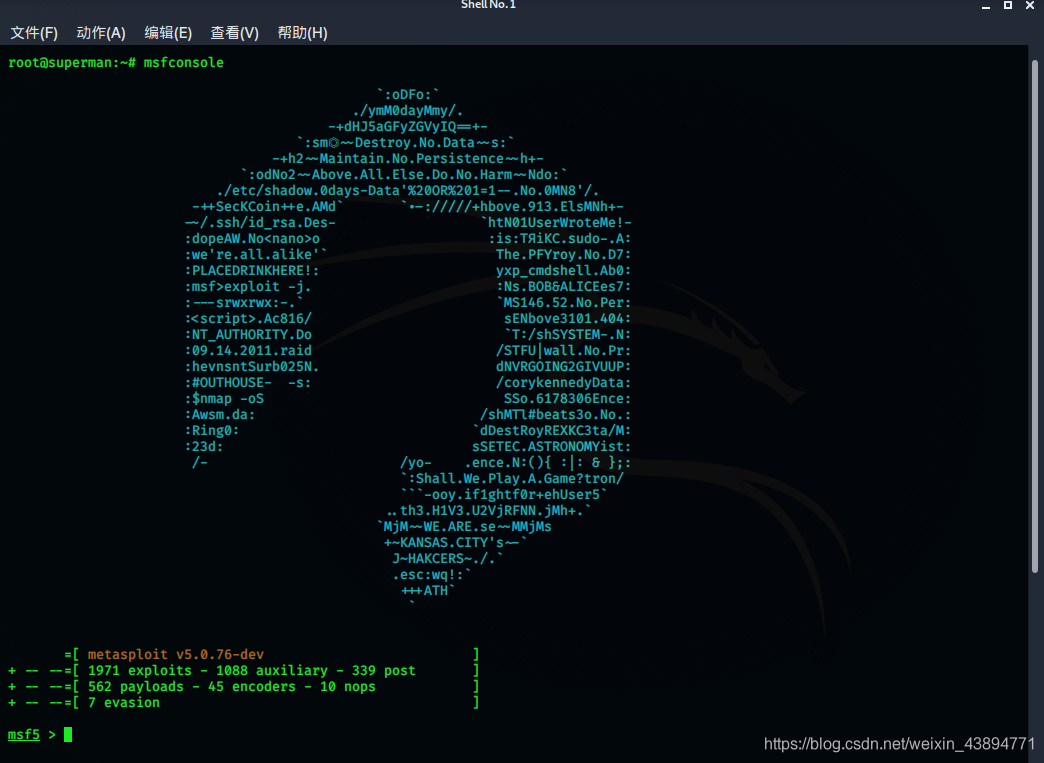The height and width of the screenshot is (763, 1044).
Task: Click the 'J~HAKCERS~./.' banner line
Action: click(447, 558)
